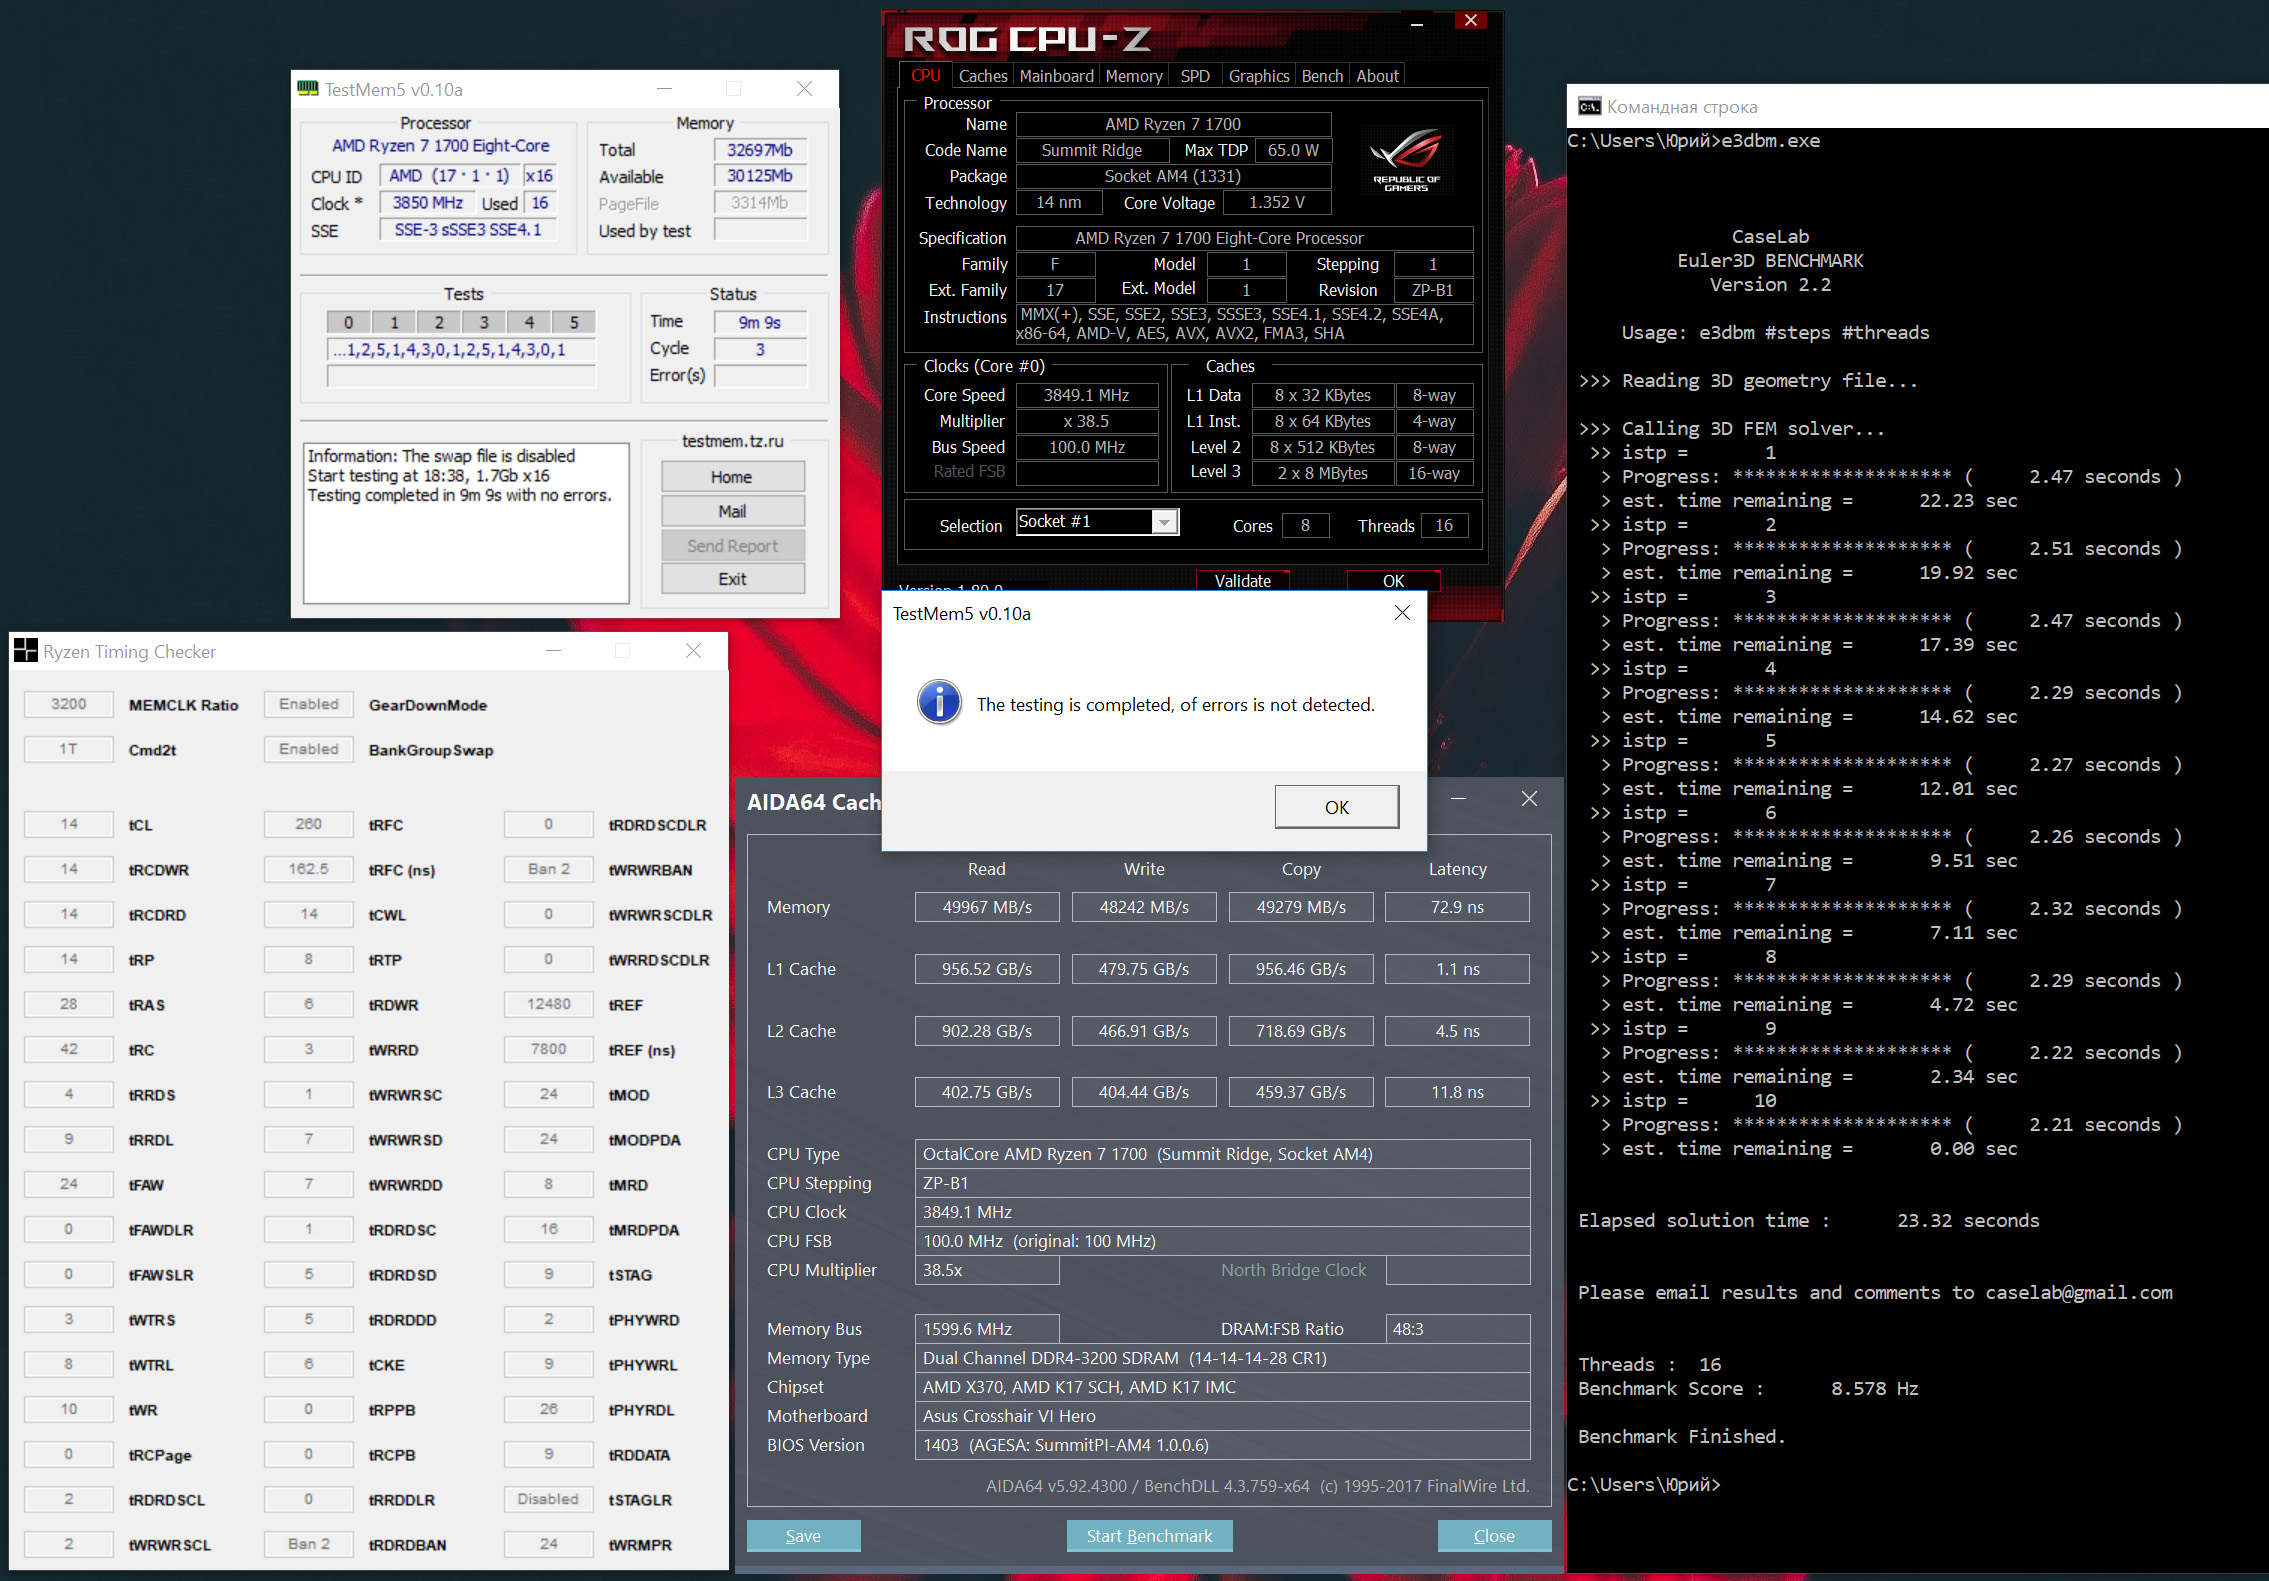Click the TestMem5 title bar icon
Image resolution: width=2269 pixels, height=1581 pixels.
point(308,89)
